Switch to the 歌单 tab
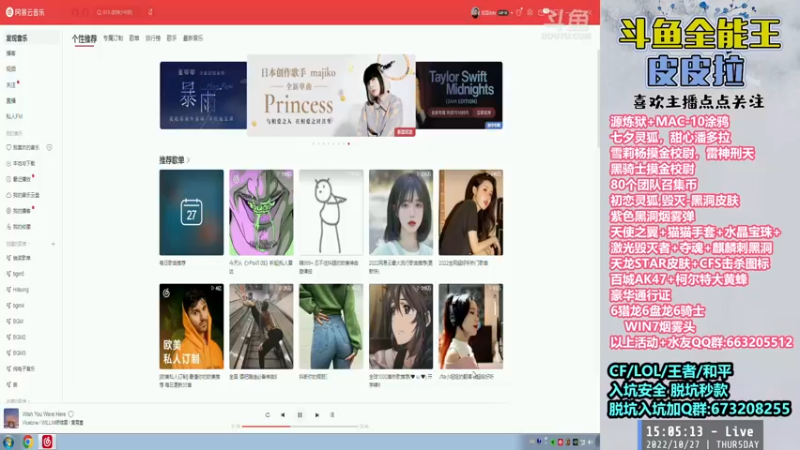The image size is (800, 450). [134, 38]
